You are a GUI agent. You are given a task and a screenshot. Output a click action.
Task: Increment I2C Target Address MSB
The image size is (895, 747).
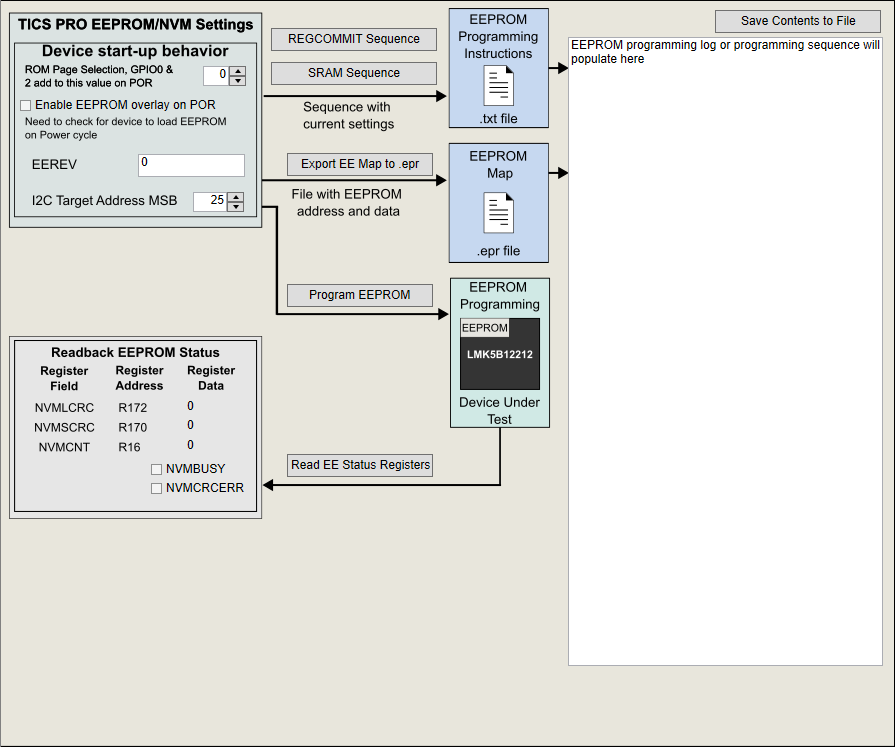click(x=236, y=197)
